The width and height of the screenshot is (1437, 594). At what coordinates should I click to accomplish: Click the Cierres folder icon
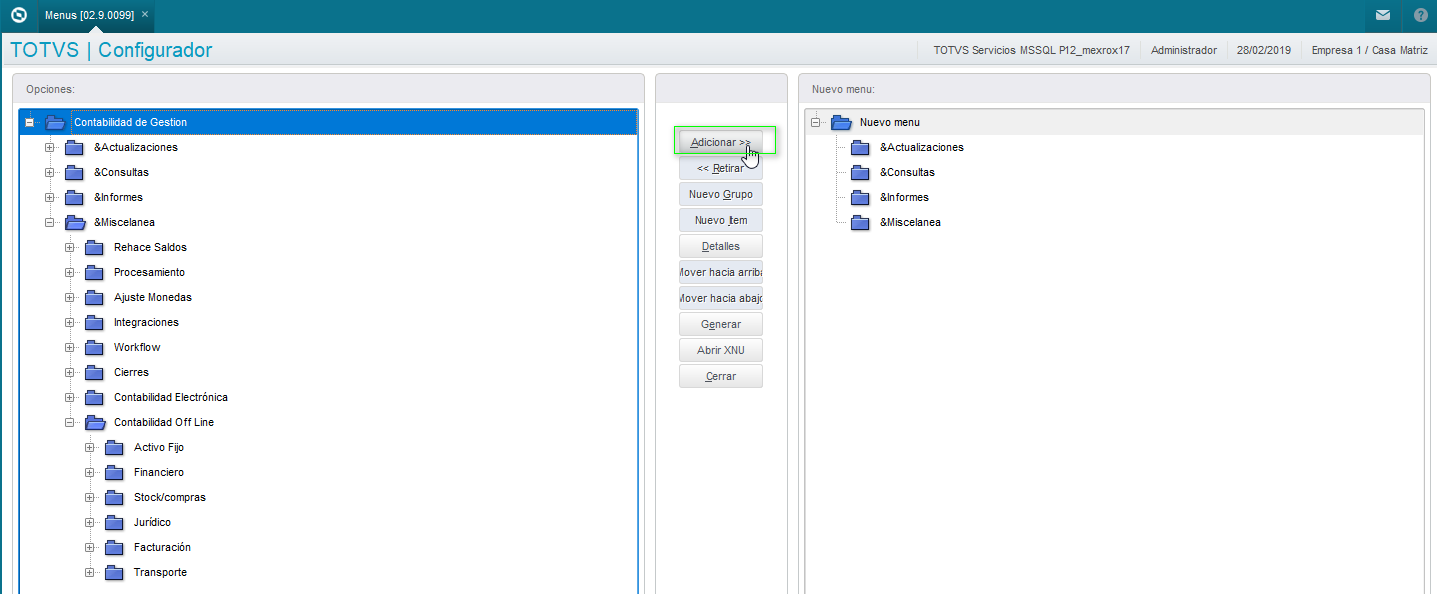(95, 372)
